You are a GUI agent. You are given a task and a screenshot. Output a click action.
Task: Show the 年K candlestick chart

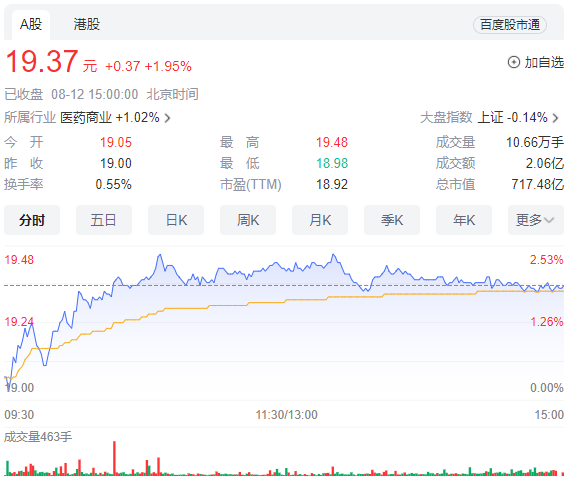[x=464, y=220]
